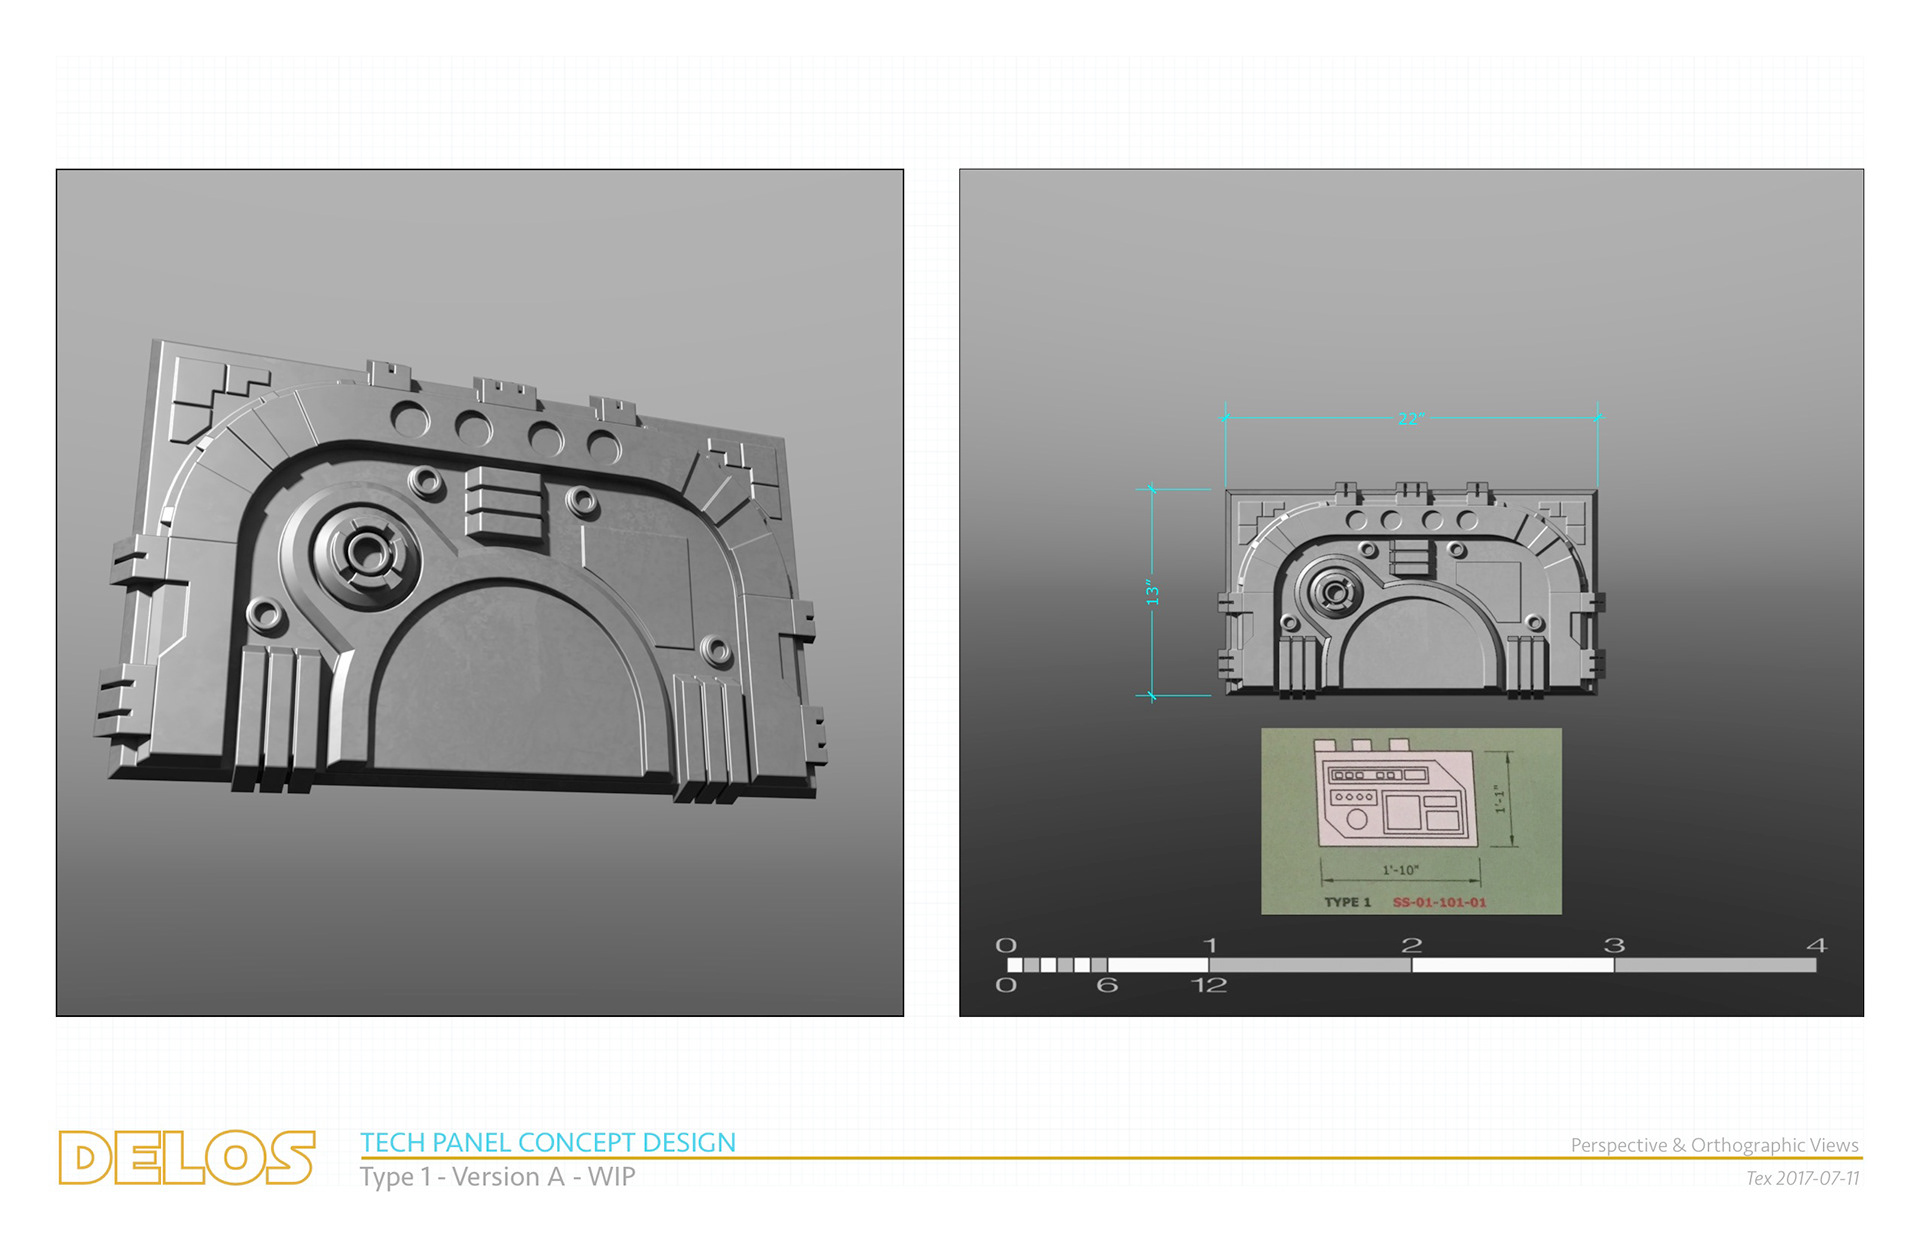This screenshot has width=1920, height=1242.
Task: Click the 1'-10" dimension in the sketch
Action: 1400,870
